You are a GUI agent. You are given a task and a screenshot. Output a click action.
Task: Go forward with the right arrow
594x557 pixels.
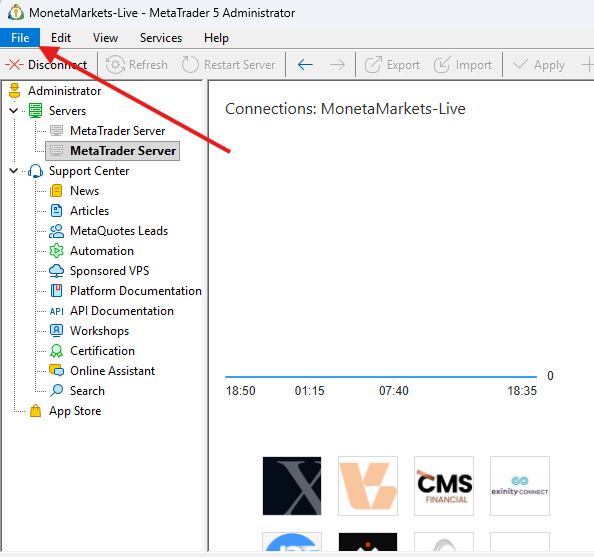click(337, 65)
